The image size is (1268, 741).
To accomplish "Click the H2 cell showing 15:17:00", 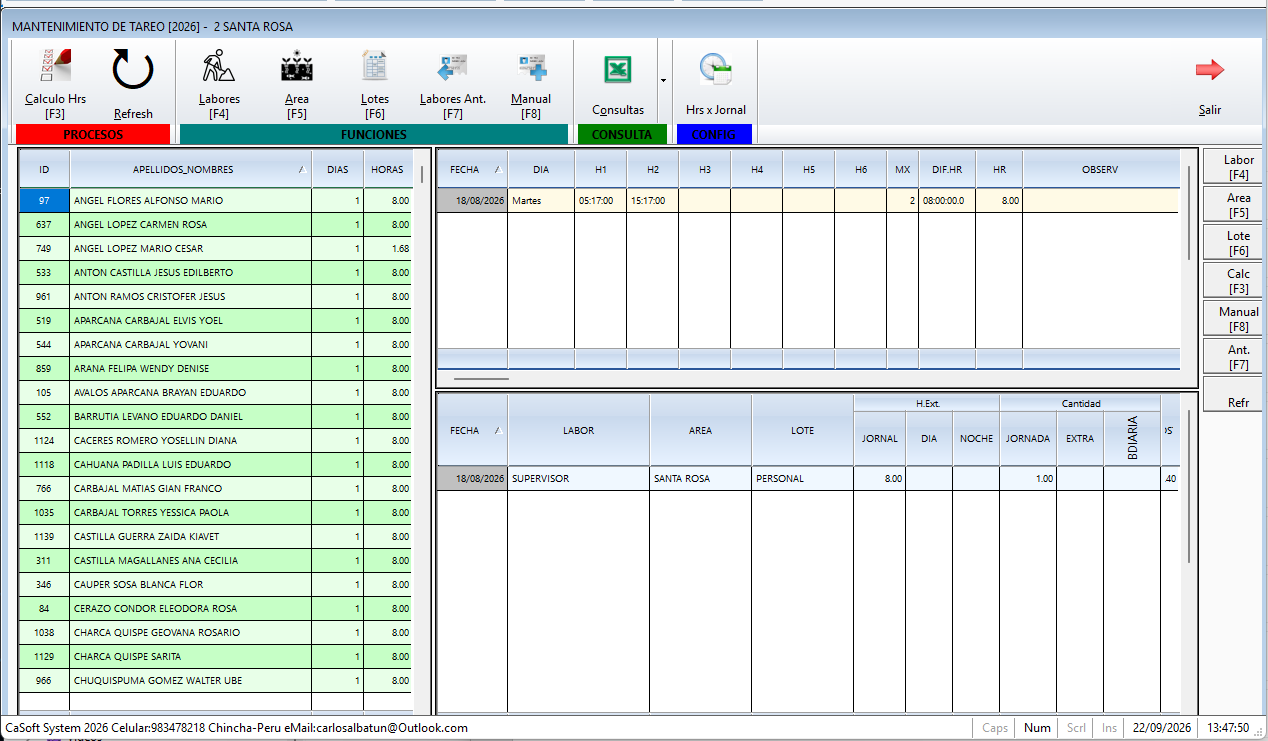I will coord(653,200).
